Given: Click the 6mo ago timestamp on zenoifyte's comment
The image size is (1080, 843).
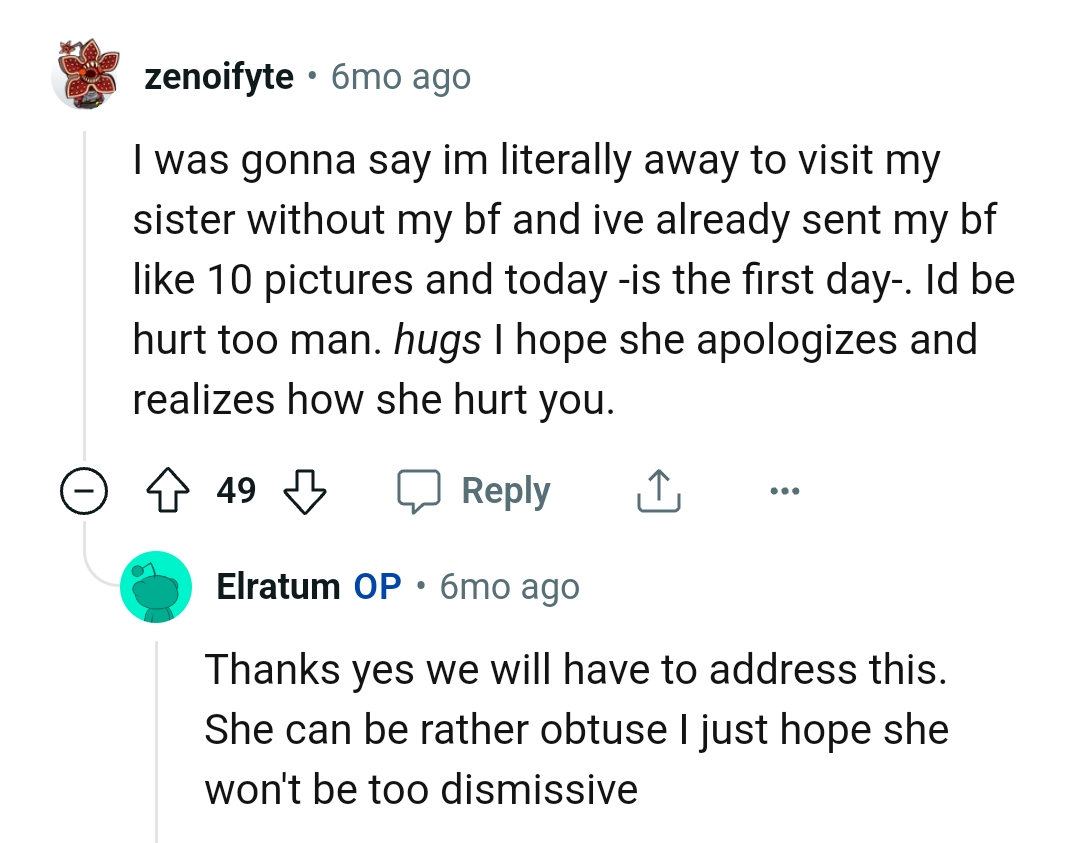Looking at the screenshot, I should coord(400,76).
